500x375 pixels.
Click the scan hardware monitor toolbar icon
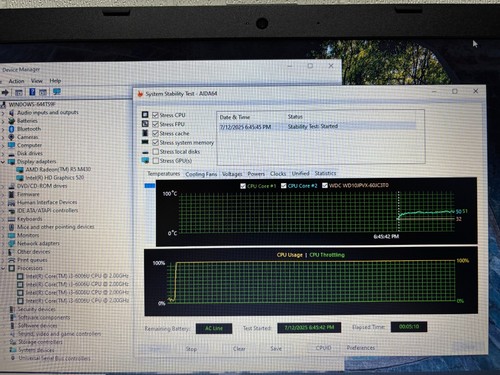57,91
